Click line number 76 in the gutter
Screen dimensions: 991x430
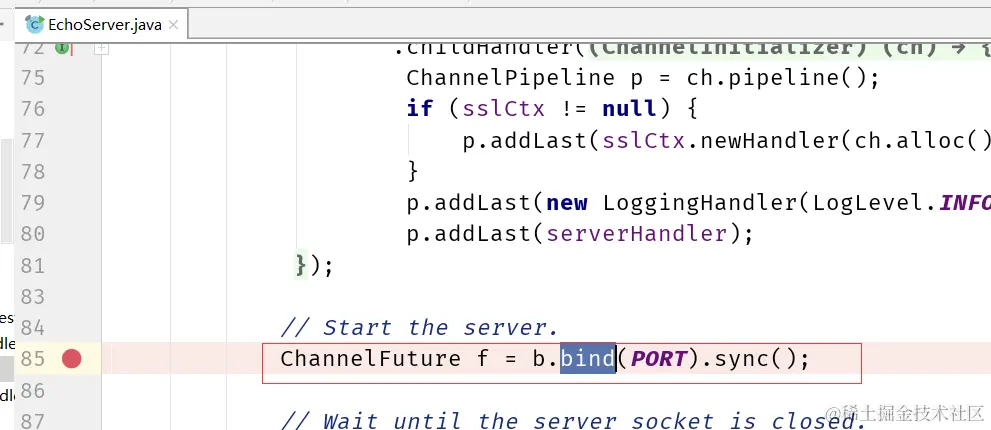coord(32,109)
